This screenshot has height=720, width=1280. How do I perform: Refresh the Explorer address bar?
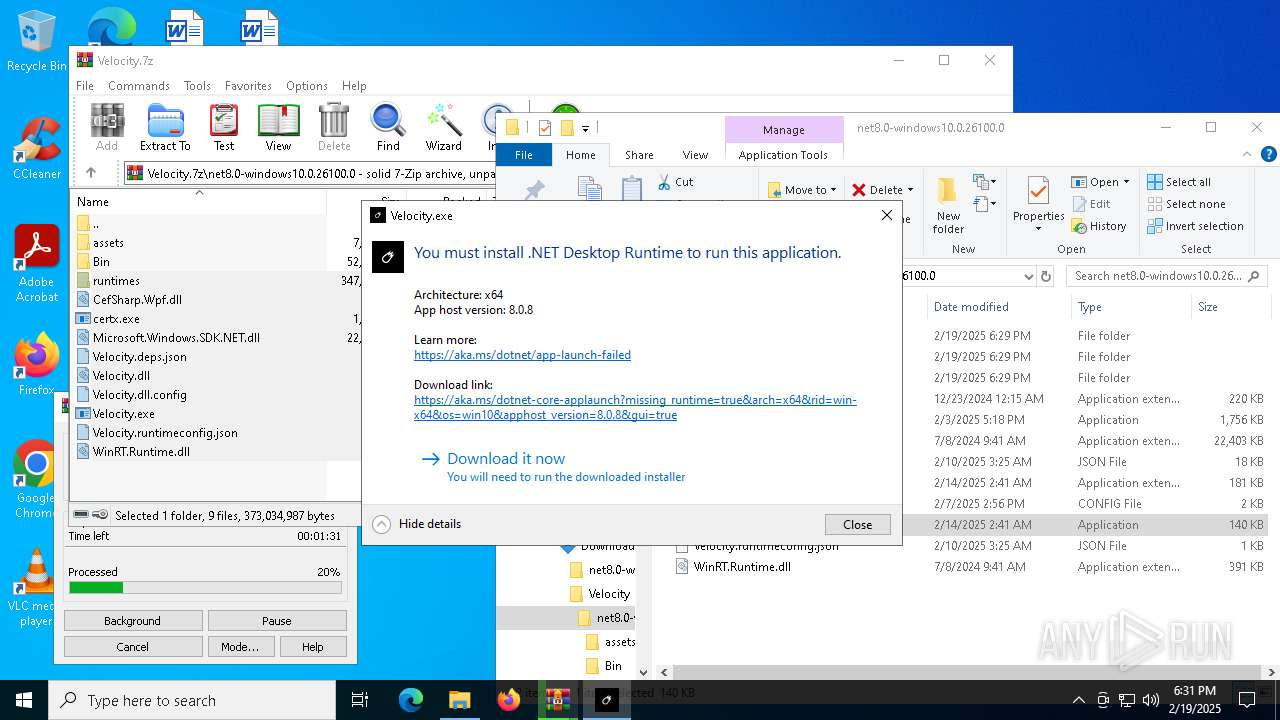tap(1046, 276)
